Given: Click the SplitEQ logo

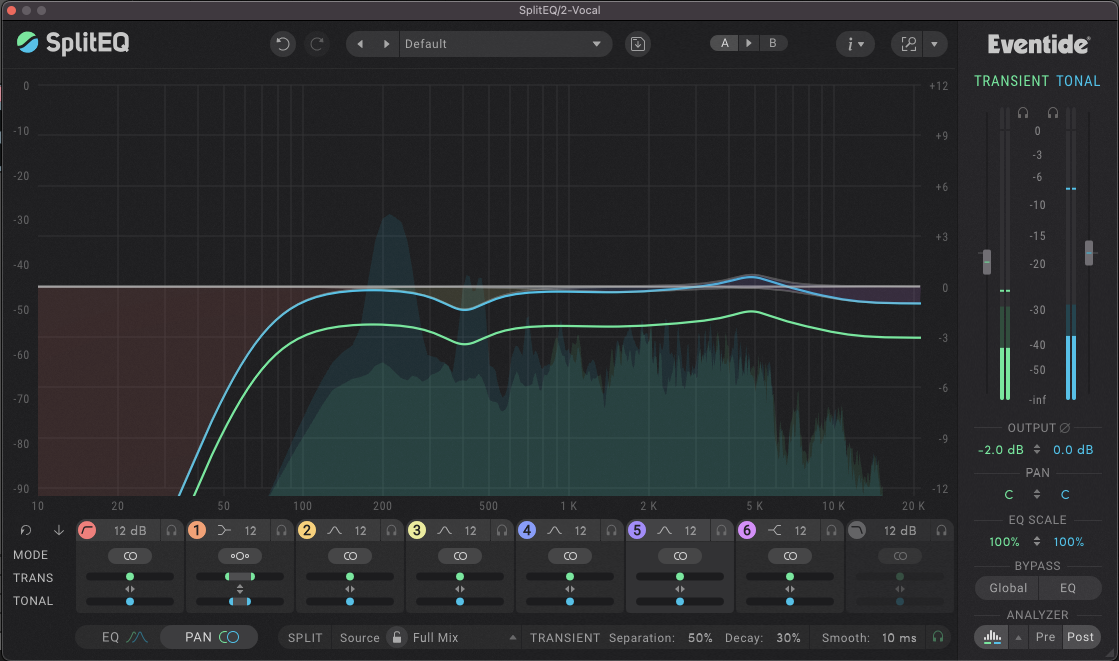Looking at the screenshot, I should point(73,43).
